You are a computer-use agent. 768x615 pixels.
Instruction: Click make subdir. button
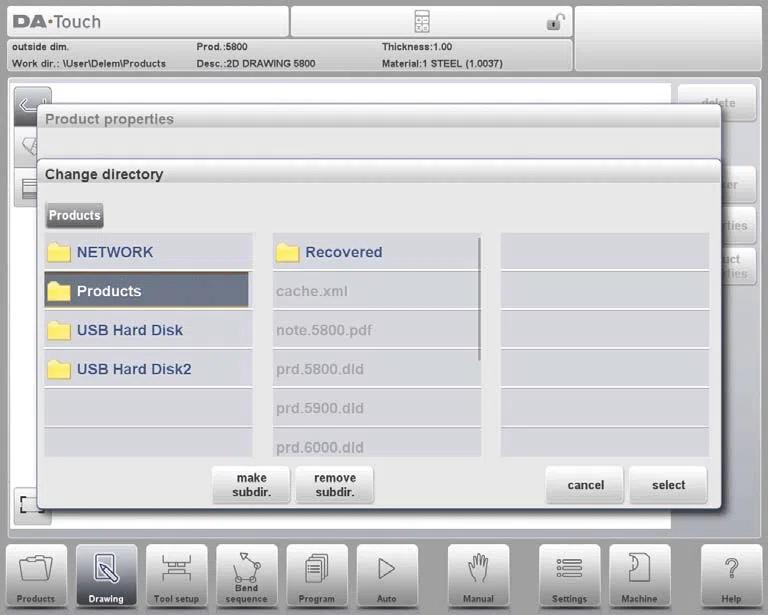252,485
